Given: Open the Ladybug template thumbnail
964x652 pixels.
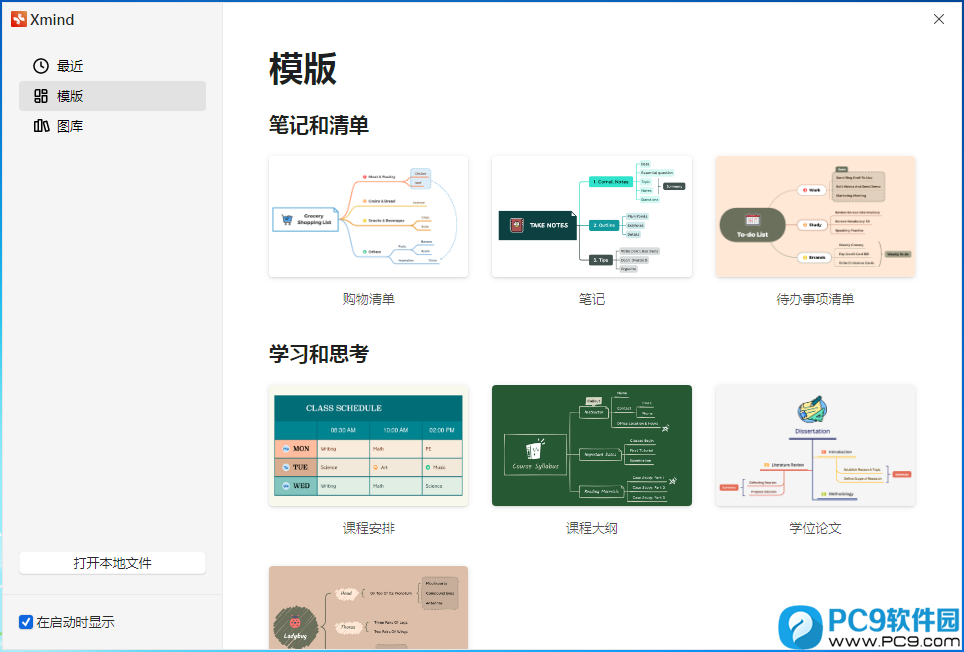Looking at the screenshot, I should click(x=368, y=608).
